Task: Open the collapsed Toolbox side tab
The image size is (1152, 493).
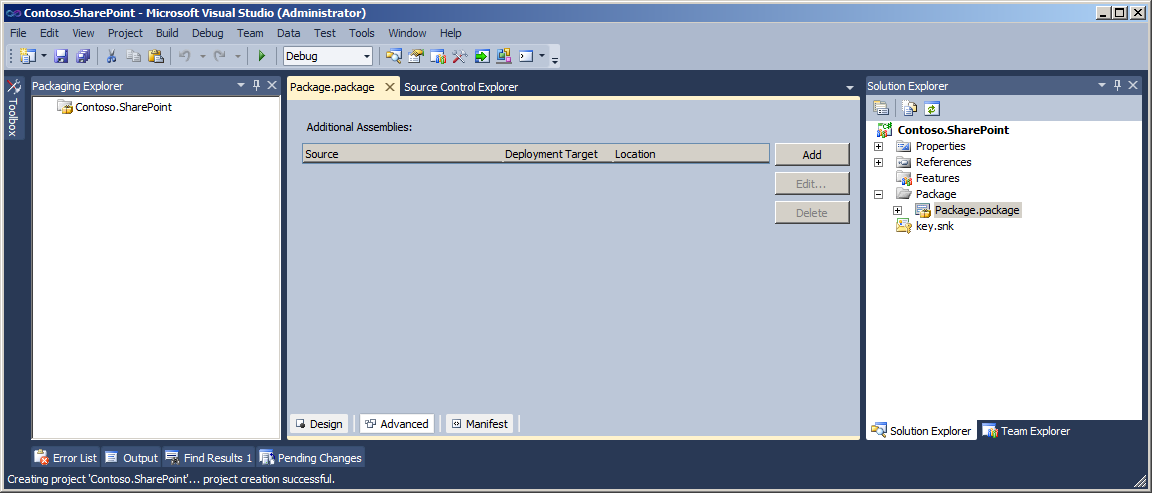Action: coord(14,108)
